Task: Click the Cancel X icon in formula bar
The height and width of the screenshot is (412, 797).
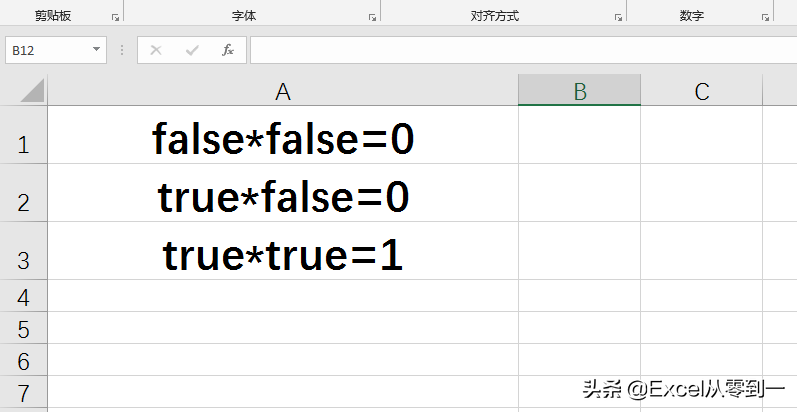Action: (x=156, y=50)
